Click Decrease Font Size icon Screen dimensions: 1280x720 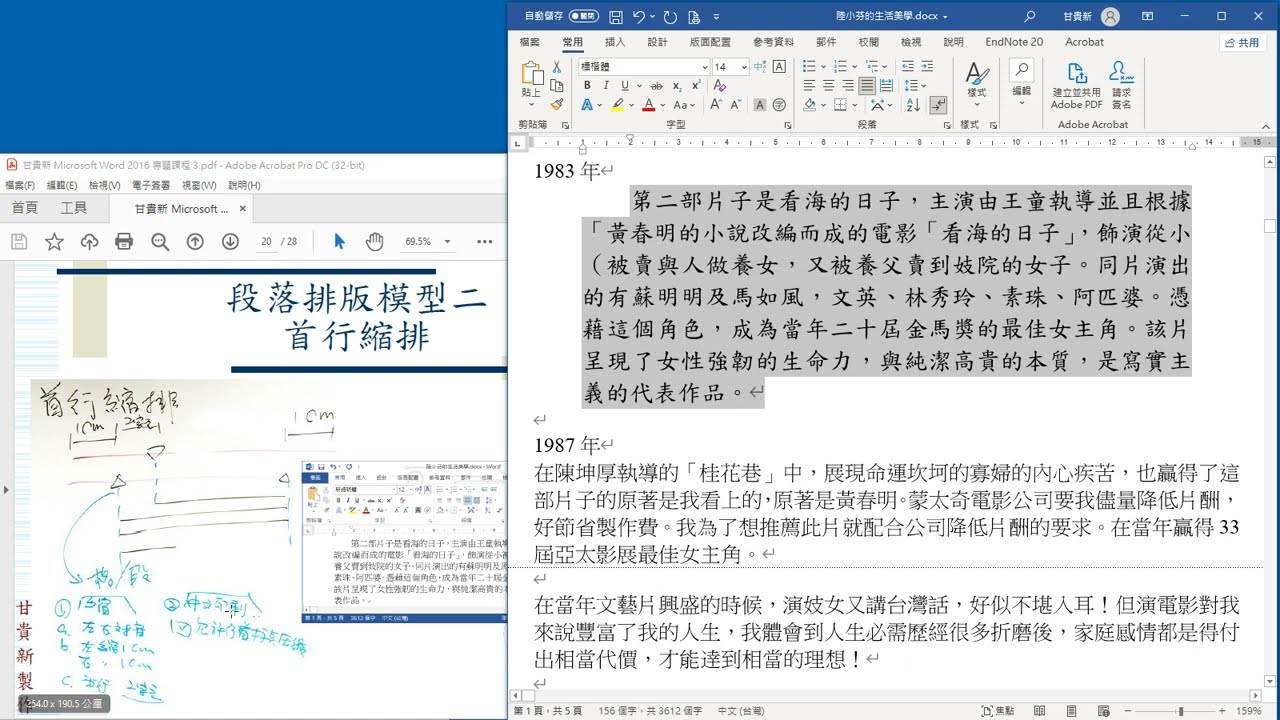(736, 105)
